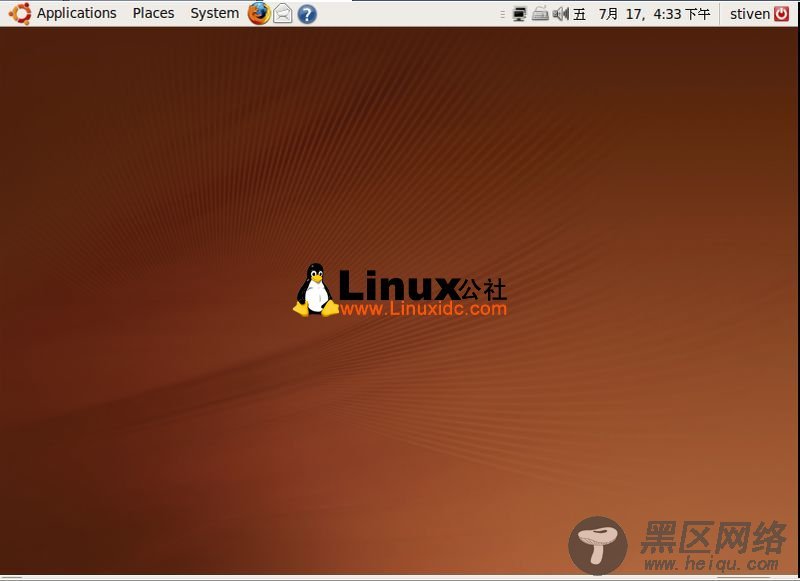Open the blue Help question mark icon
This screenshot has width=800, height=581.
pos(307,14)
